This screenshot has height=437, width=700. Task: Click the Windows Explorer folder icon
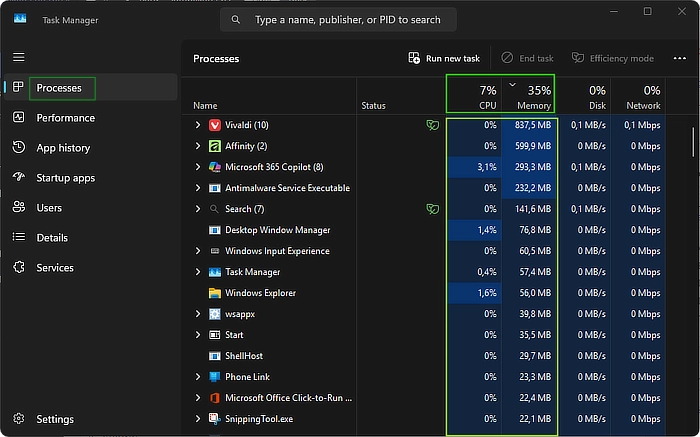coord(215,293)
